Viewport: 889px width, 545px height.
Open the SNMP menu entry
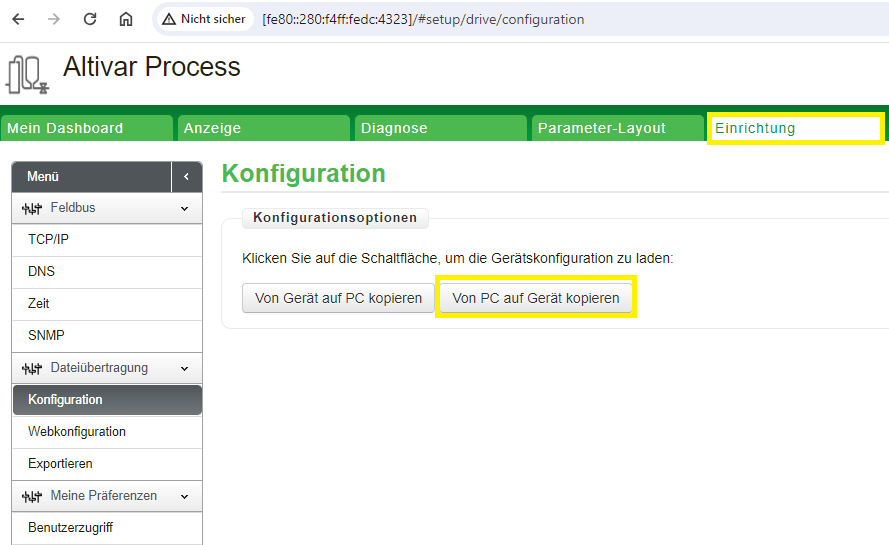click(107, 336)
